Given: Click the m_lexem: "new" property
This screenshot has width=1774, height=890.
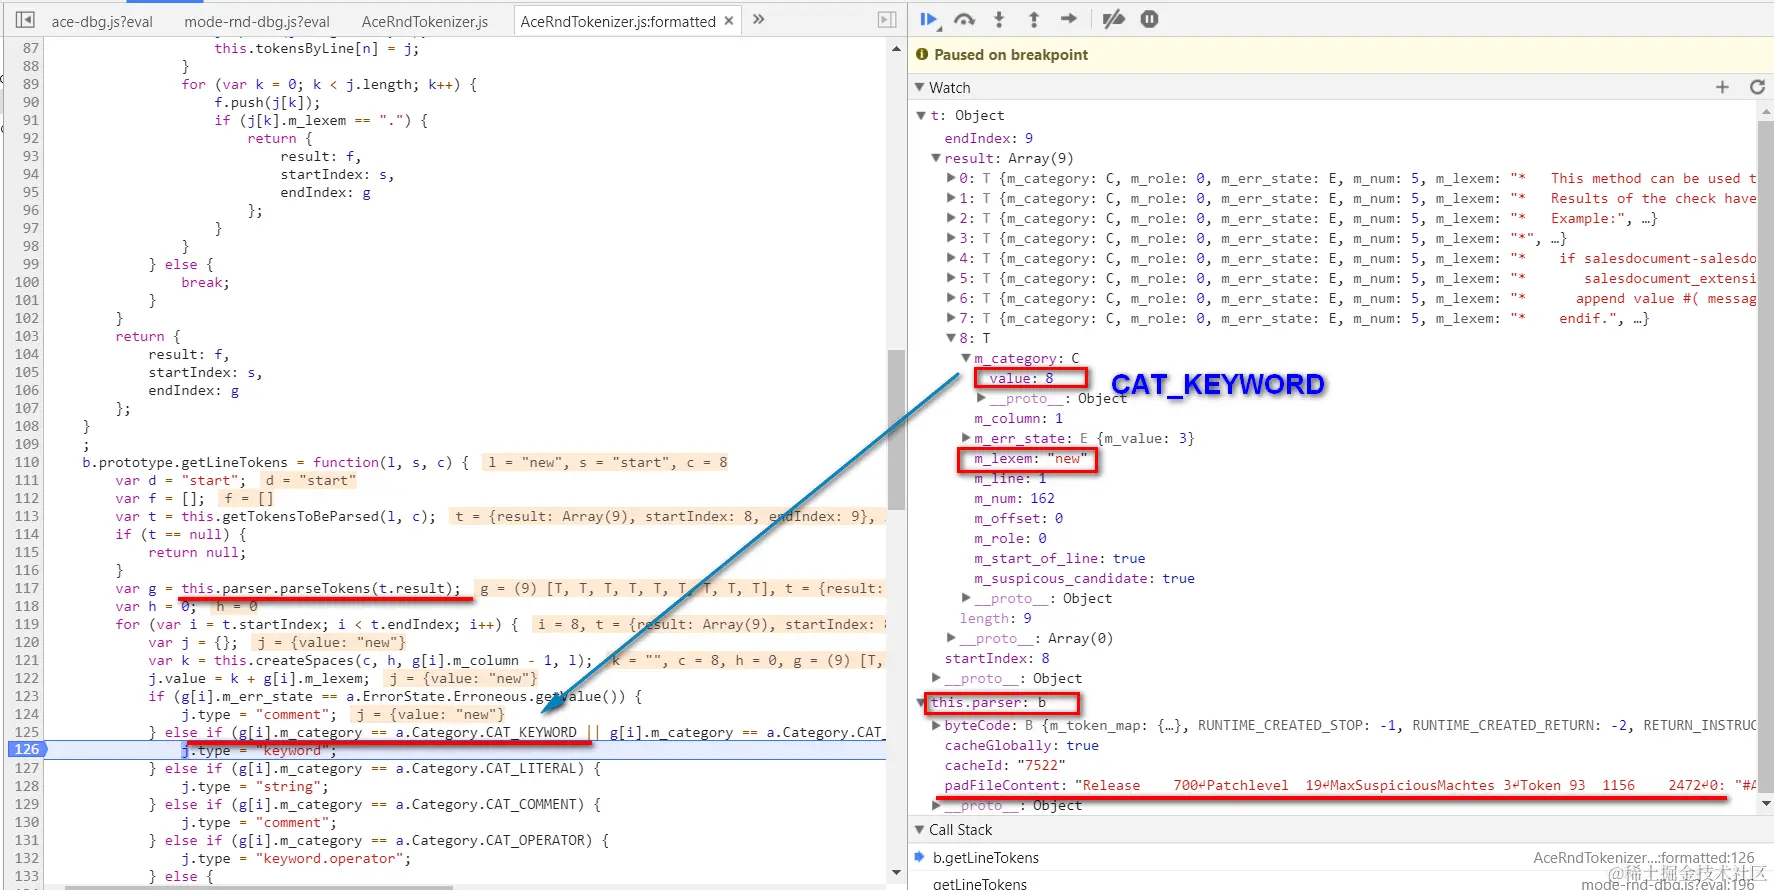Looking at the screenshot, I should 1030,458.
